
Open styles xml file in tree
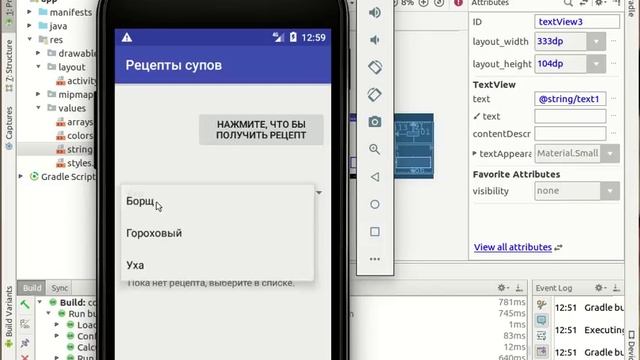pyautogui.click(x=75, y=163)
